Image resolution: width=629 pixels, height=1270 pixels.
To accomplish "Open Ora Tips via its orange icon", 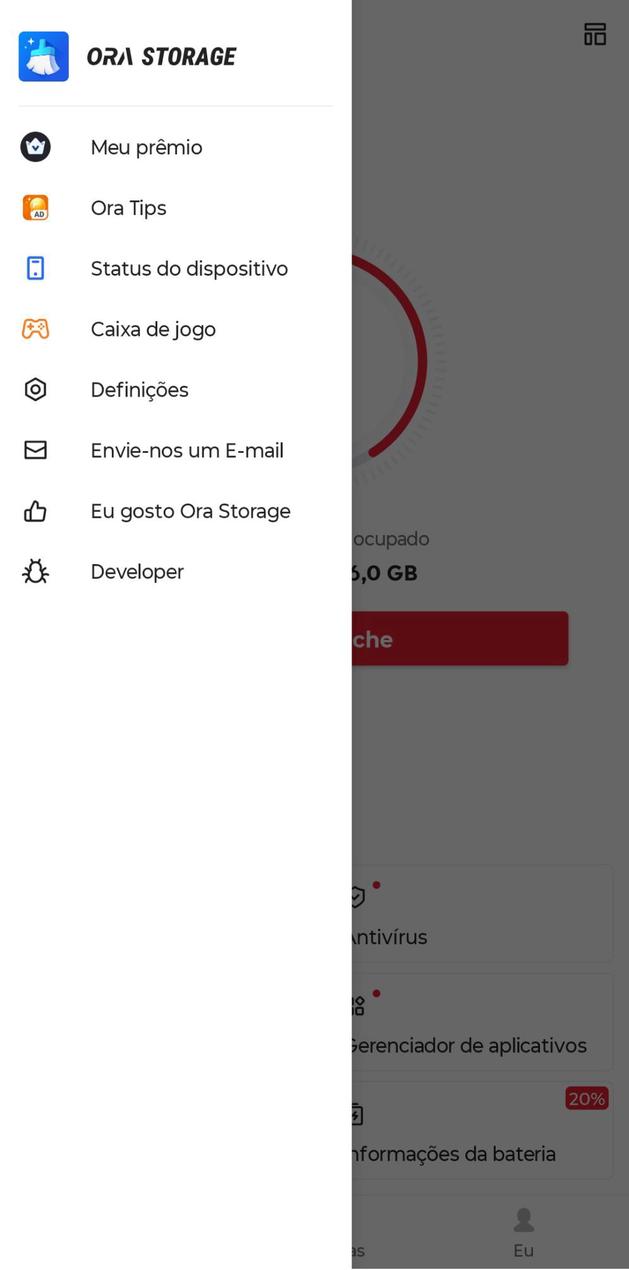I will point(35,207).
